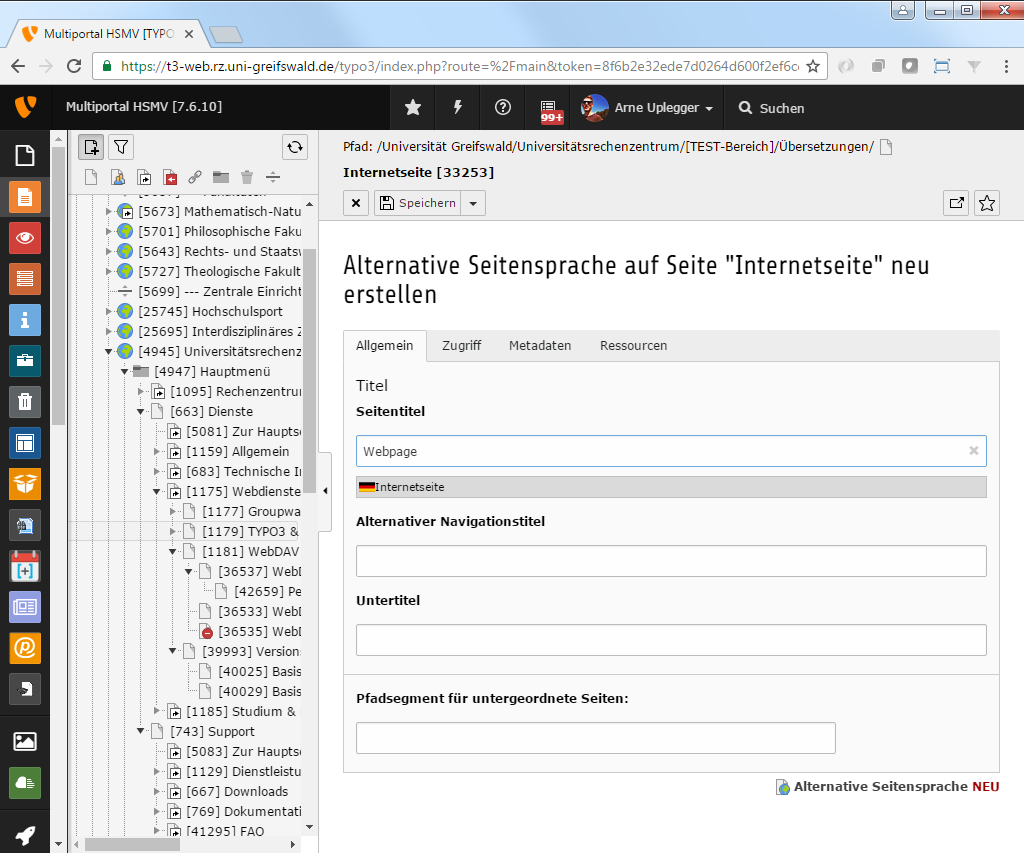Click the Untertitel input field
Image resolution: width=1024 pixels, height=853 pixels.
coord(670,640)
